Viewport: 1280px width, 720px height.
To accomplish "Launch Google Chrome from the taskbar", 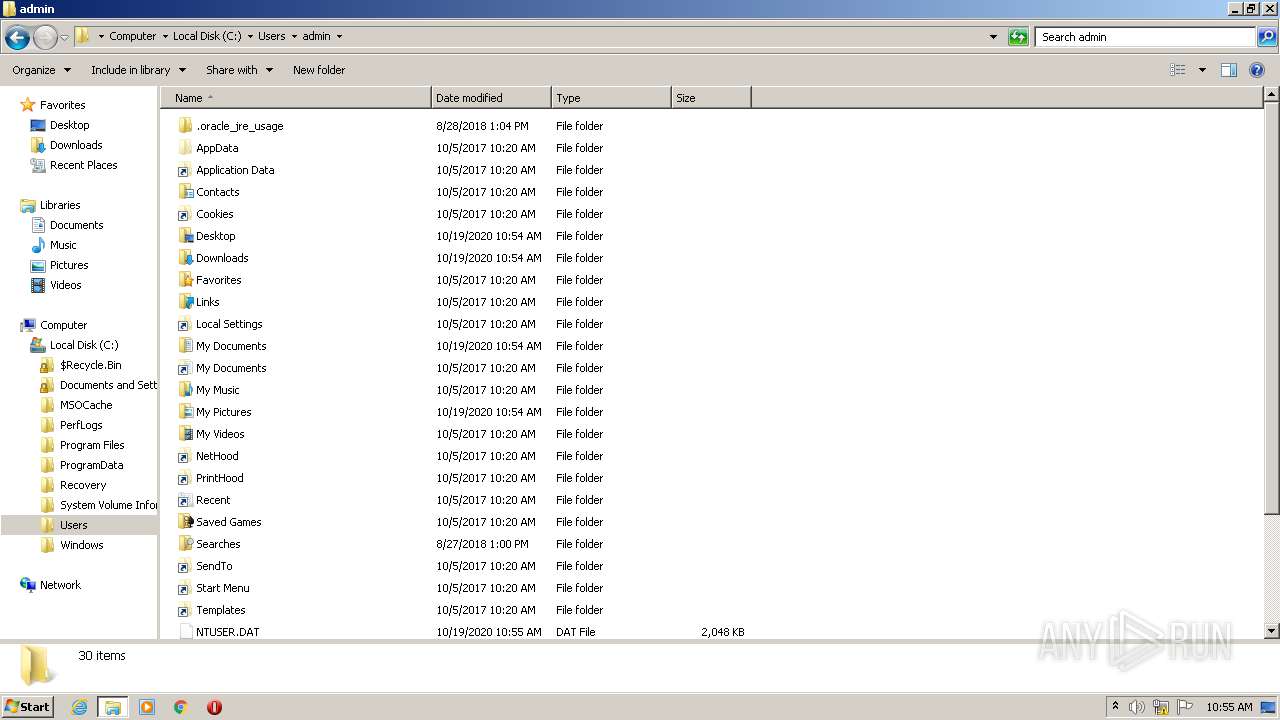I will [x=180, y=707].
